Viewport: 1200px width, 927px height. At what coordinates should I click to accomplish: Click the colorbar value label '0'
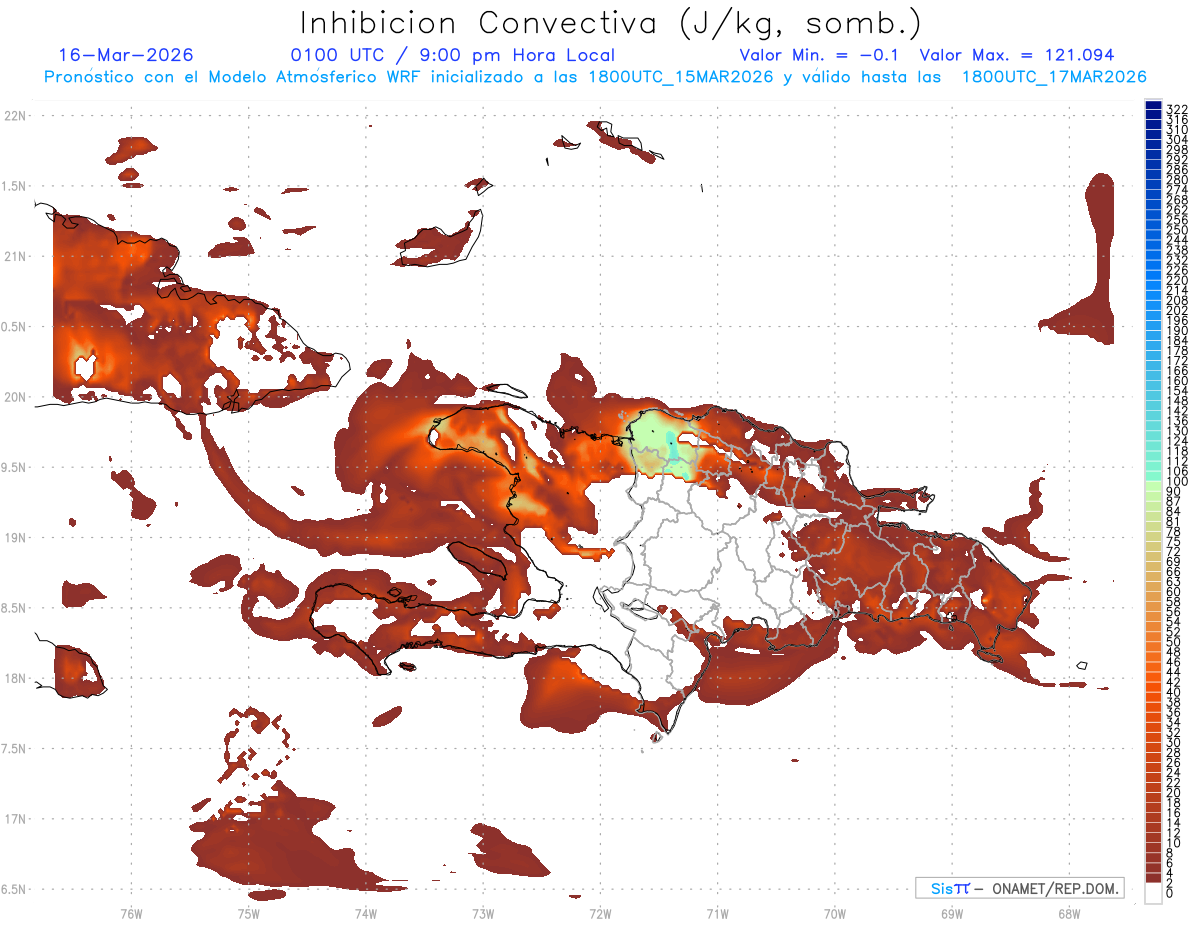[x=1170, y=893]
